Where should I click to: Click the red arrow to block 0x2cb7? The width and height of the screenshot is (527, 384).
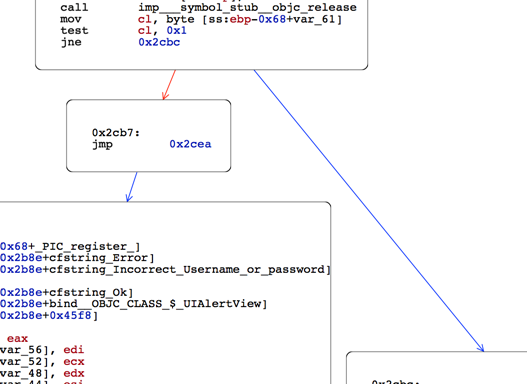tap(169, 85)
